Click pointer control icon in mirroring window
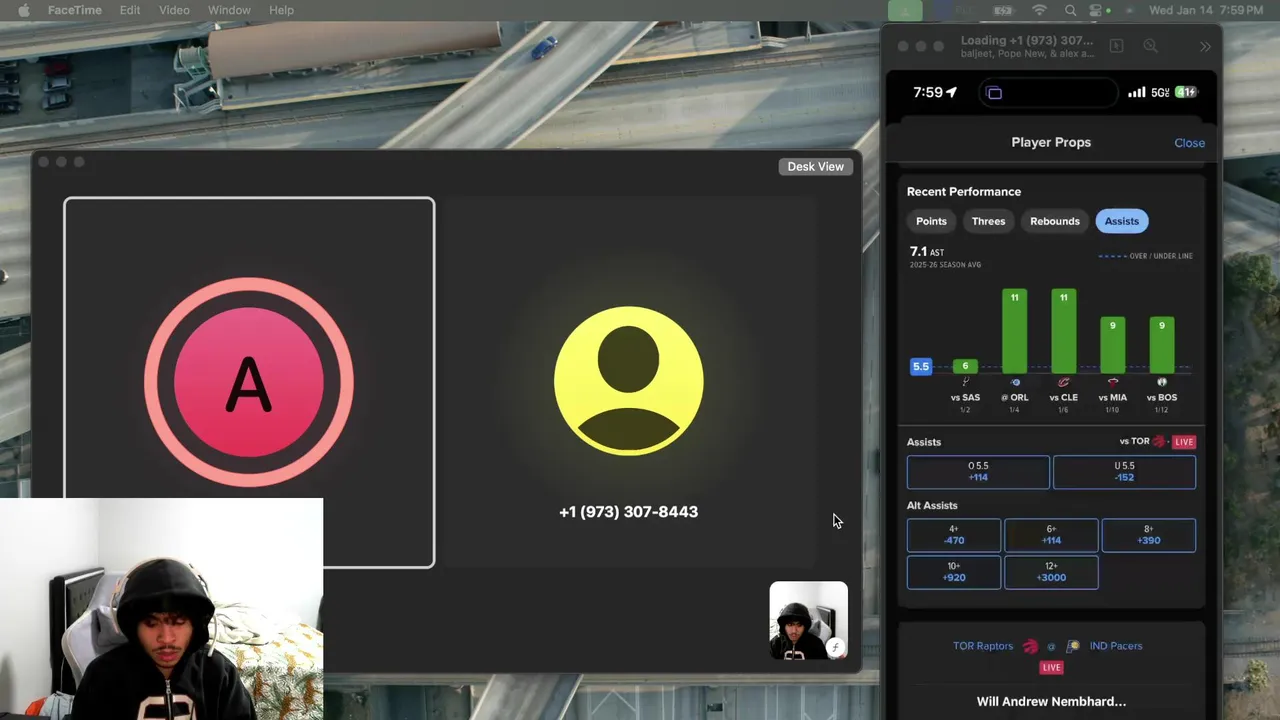 point(1117,46)
